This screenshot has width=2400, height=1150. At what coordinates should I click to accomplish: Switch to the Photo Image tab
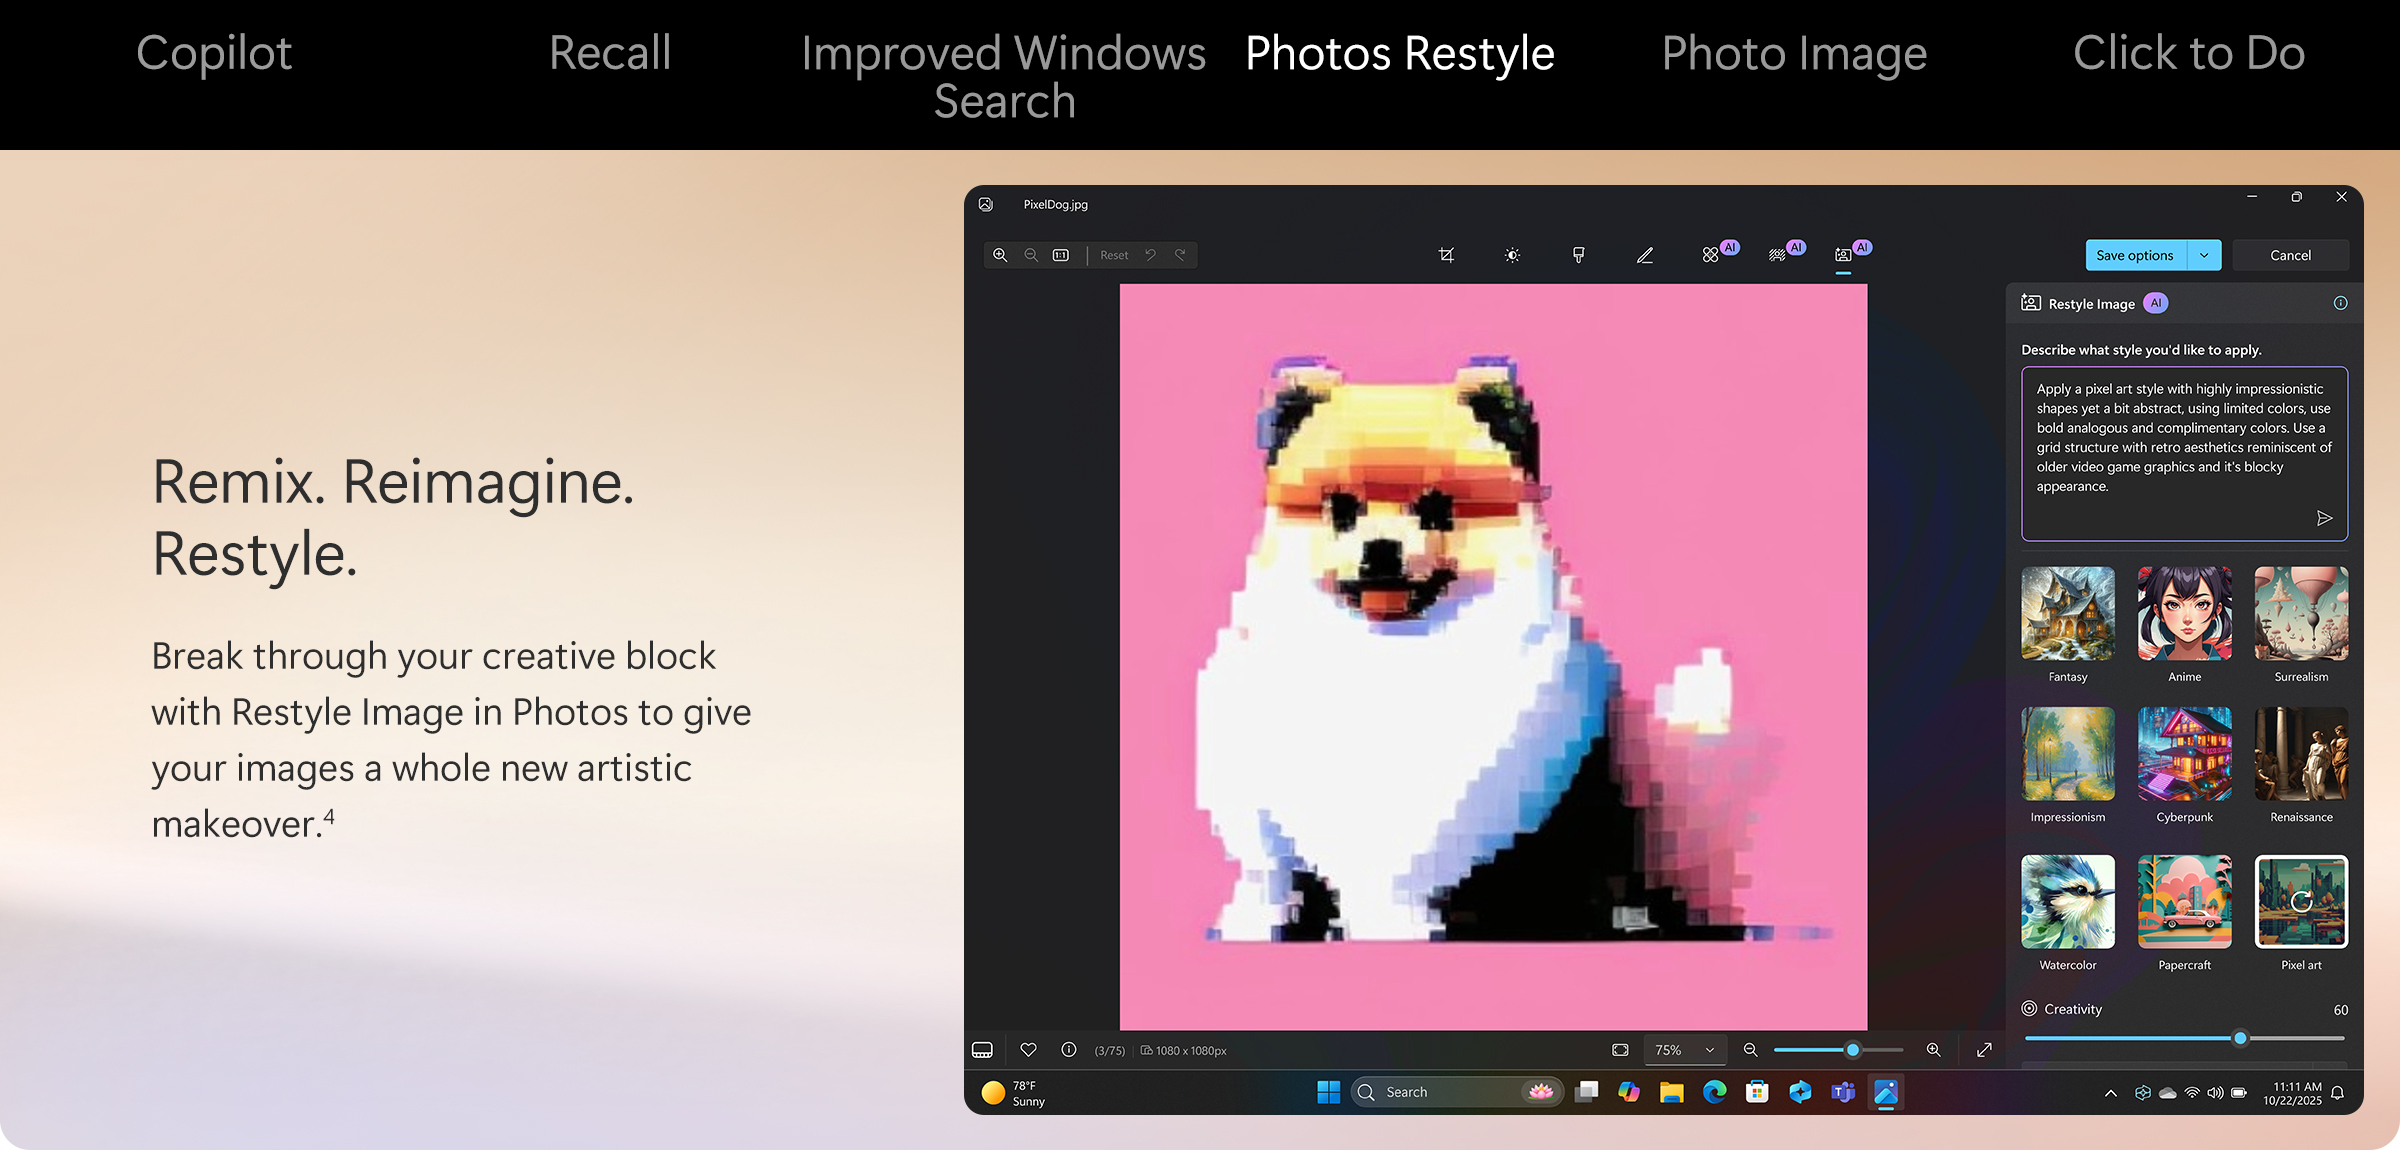1795,54
